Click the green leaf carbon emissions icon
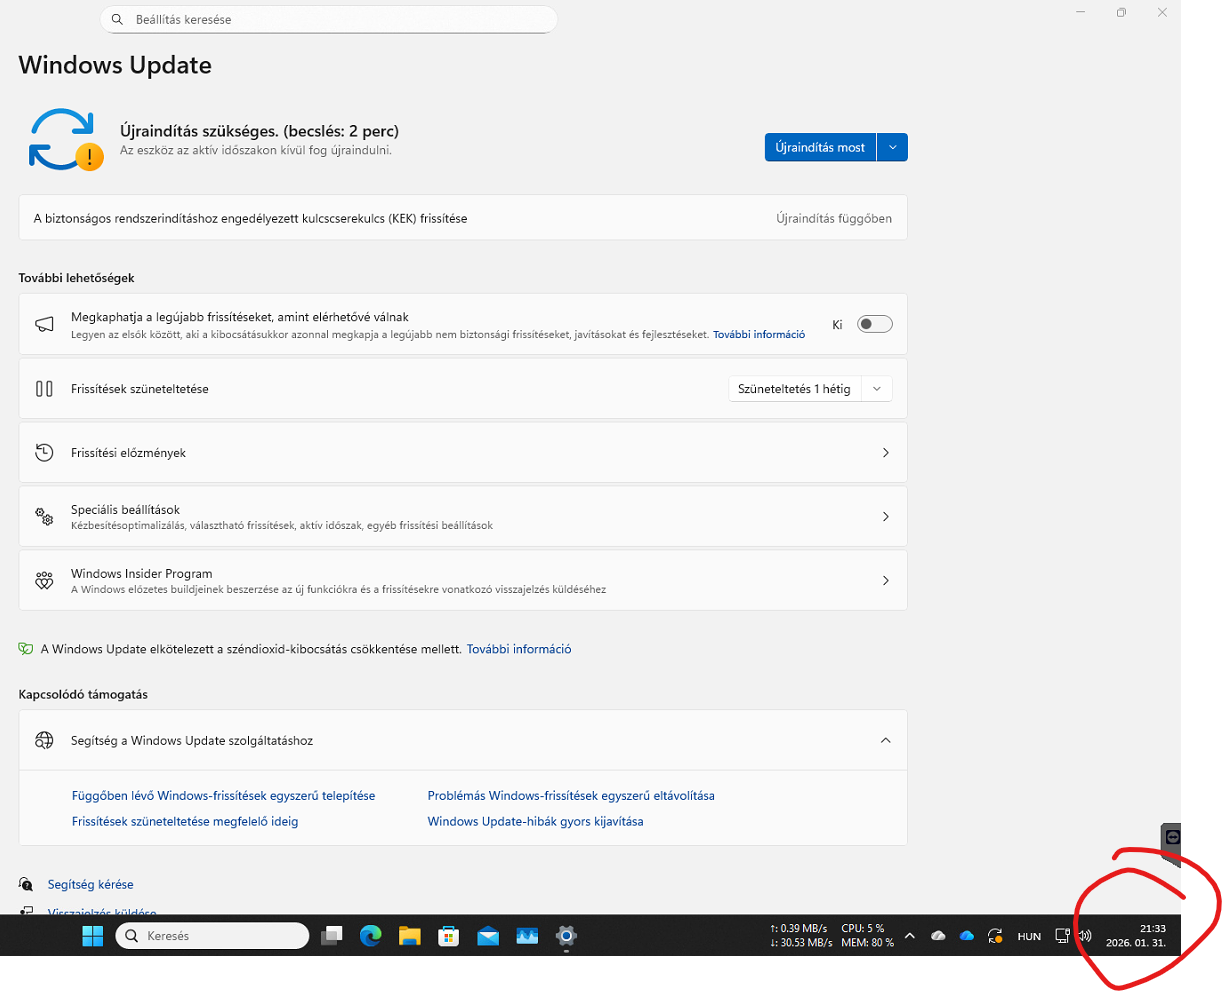Screen dimensions: 1224x992 tap(26, 649)
